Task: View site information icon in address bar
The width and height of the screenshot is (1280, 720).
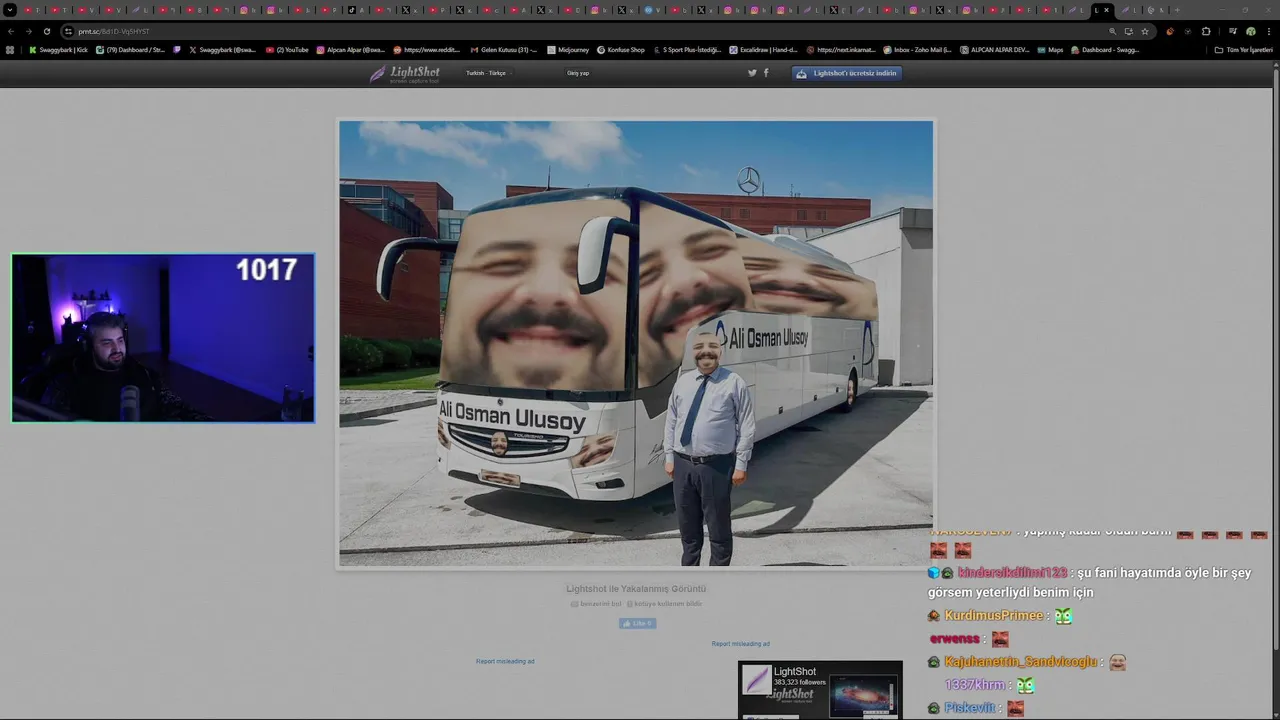Action: 68,31
